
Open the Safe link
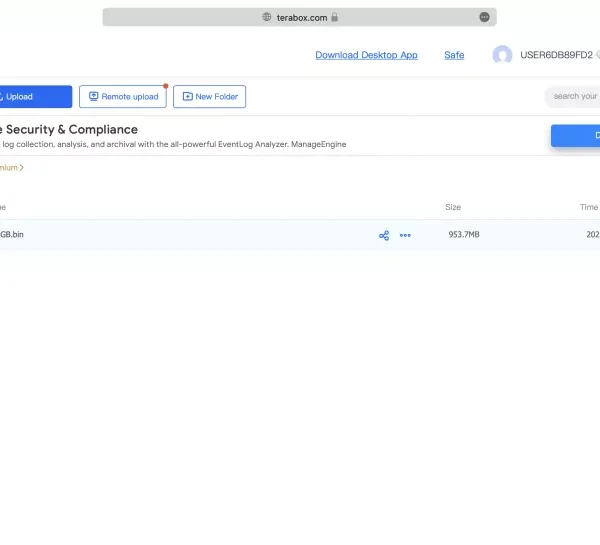point(454,55)
